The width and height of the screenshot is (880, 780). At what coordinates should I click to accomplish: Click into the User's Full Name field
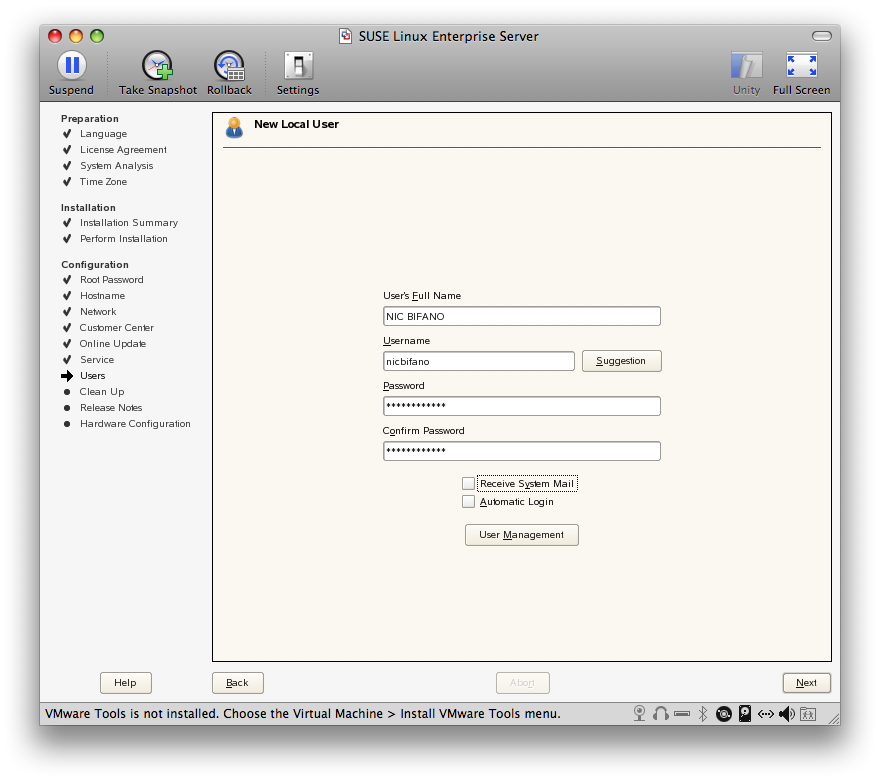(521, 316)
